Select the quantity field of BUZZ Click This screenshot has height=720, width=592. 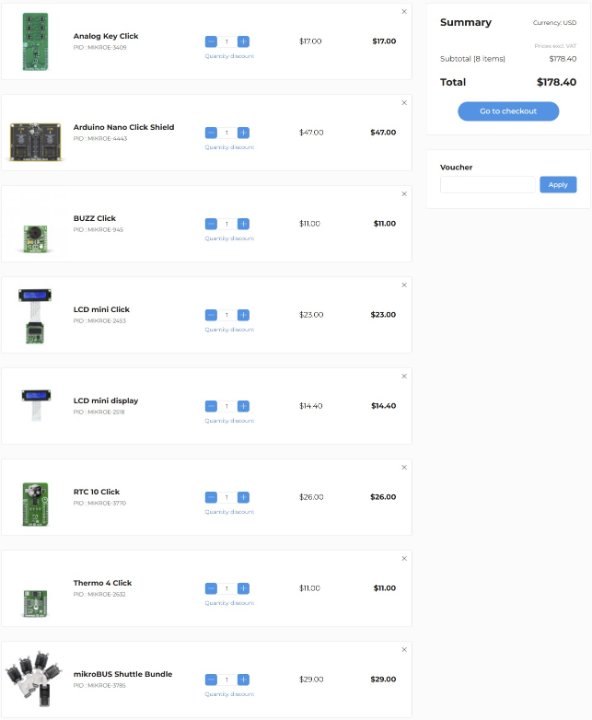227,224
